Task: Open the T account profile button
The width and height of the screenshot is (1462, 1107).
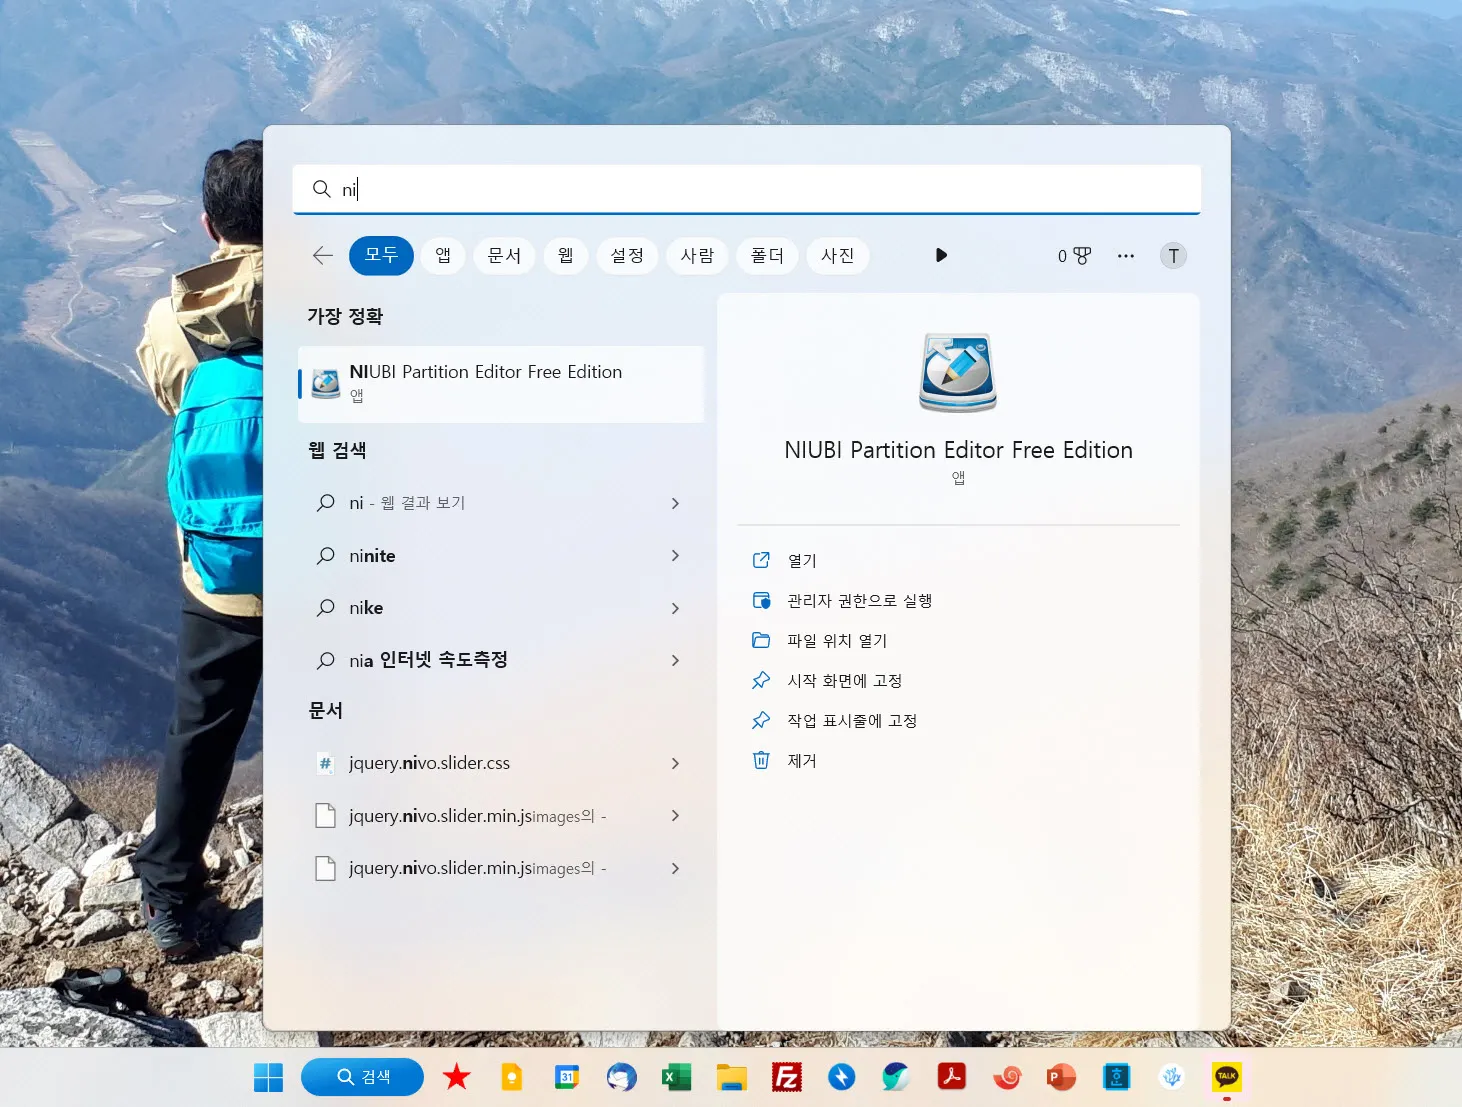Action: click(x=1173, y=256)
